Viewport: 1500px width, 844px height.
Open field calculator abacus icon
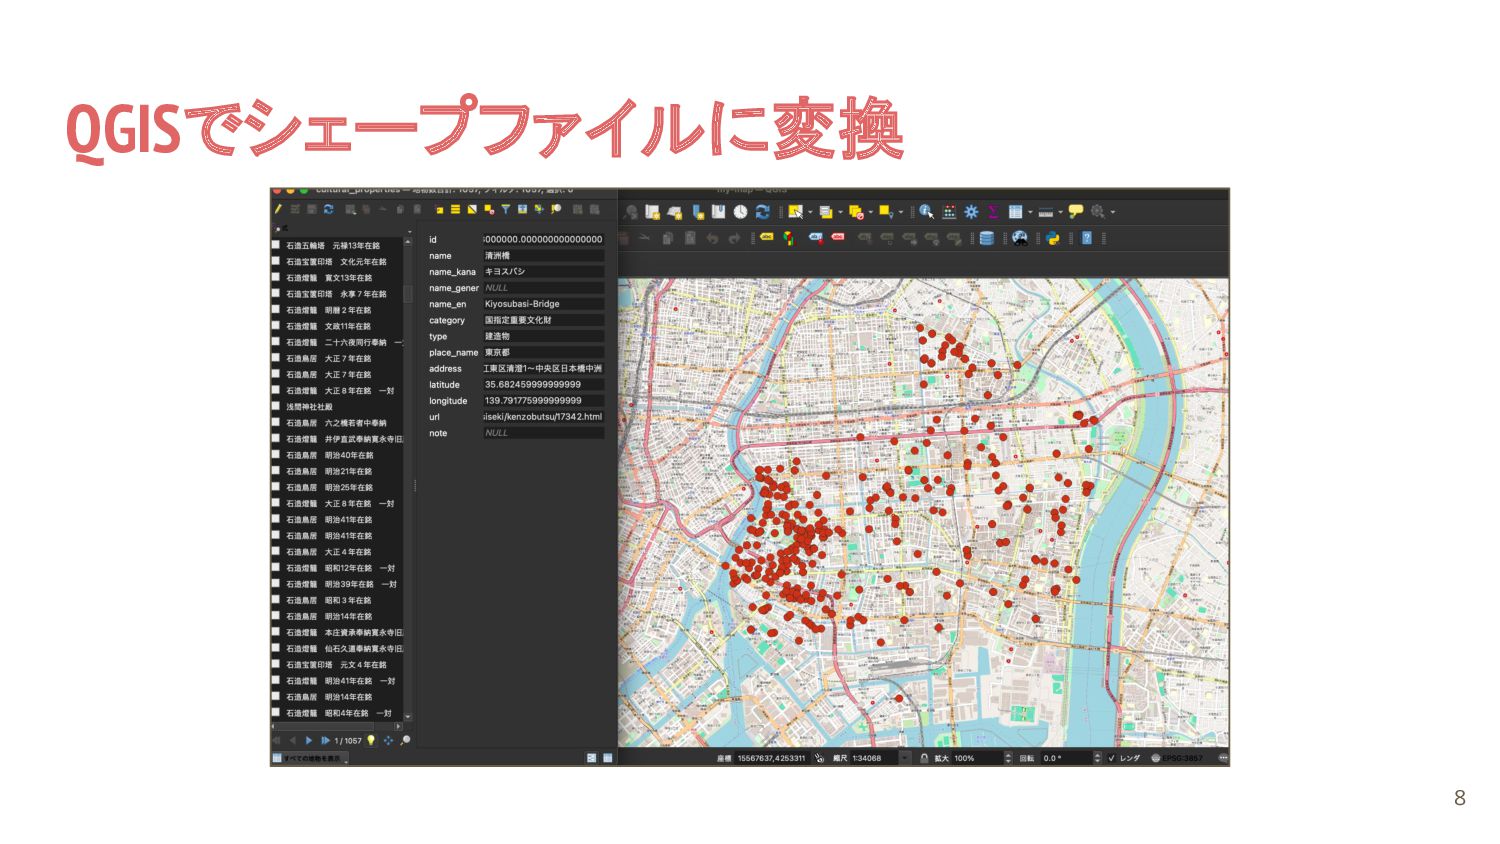[x=948, y=212]
